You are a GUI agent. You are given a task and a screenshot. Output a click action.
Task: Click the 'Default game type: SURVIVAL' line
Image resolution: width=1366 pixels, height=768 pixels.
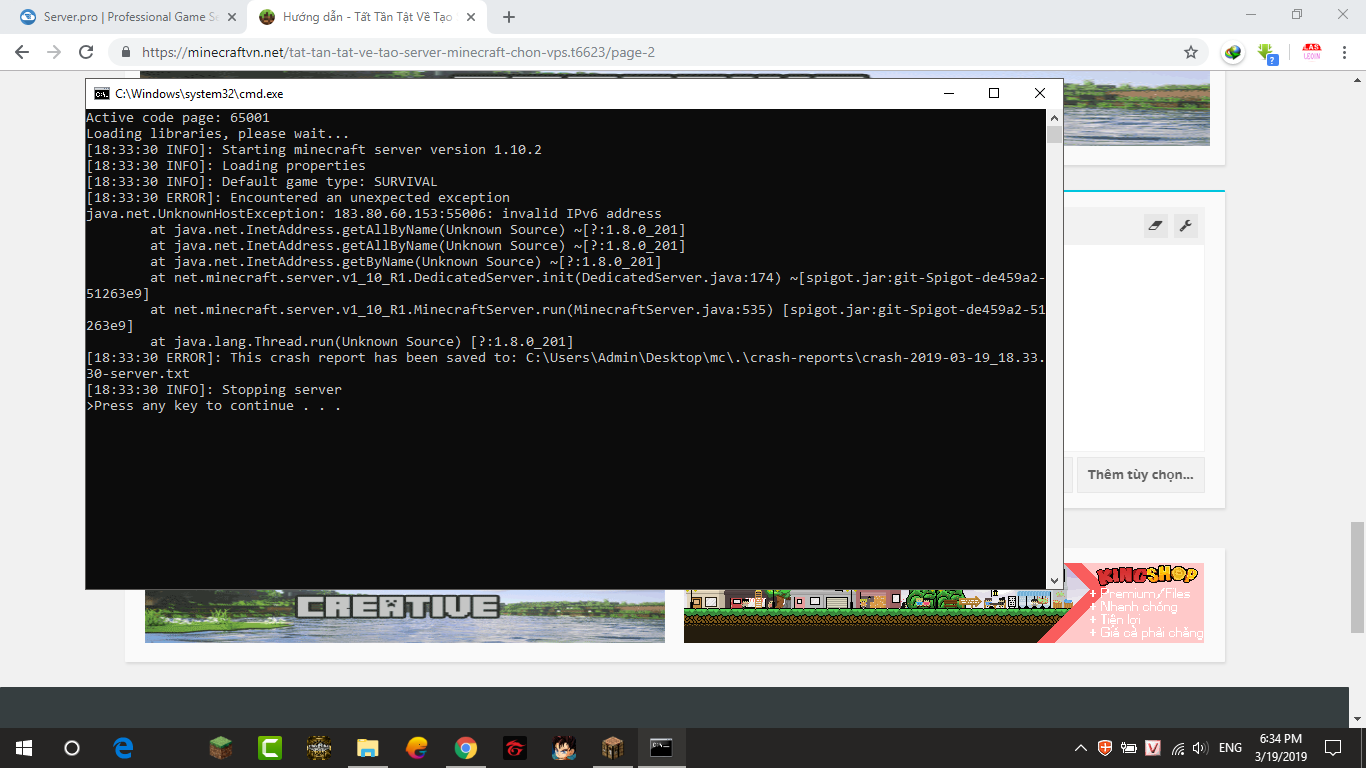click(262, 182)
